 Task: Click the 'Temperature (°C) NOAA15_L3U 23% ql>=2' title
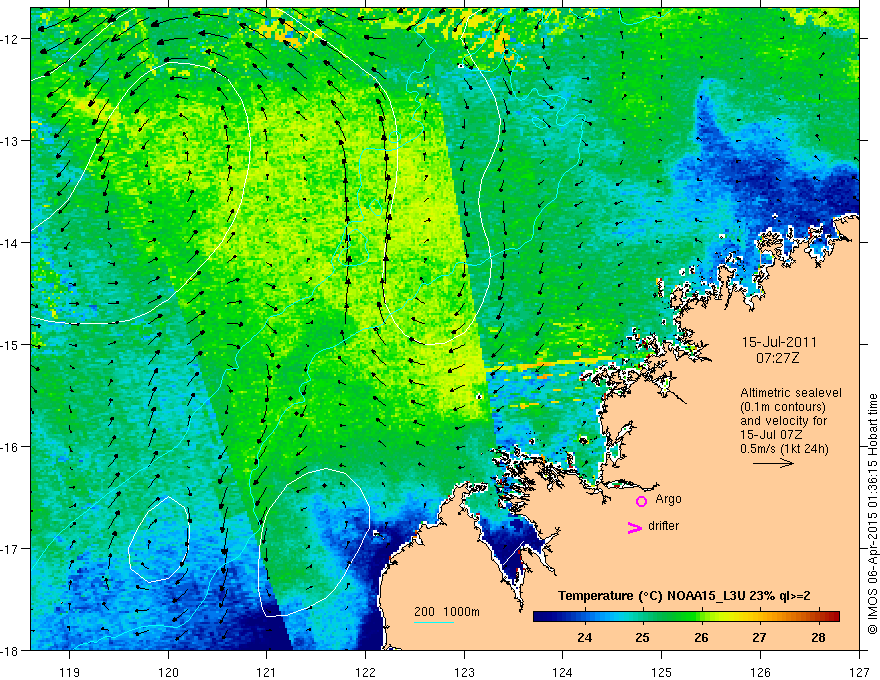[684, 596]
